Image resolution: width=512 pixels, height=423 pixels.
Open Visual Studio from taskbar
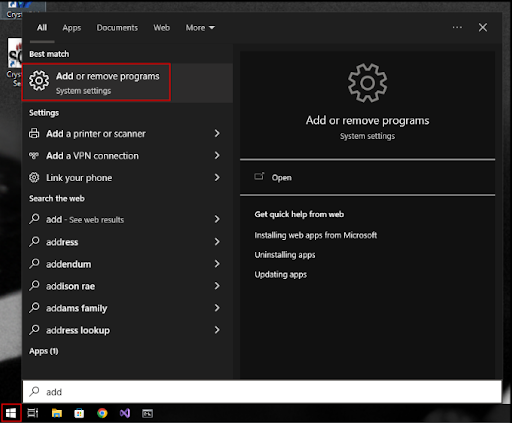125,413
